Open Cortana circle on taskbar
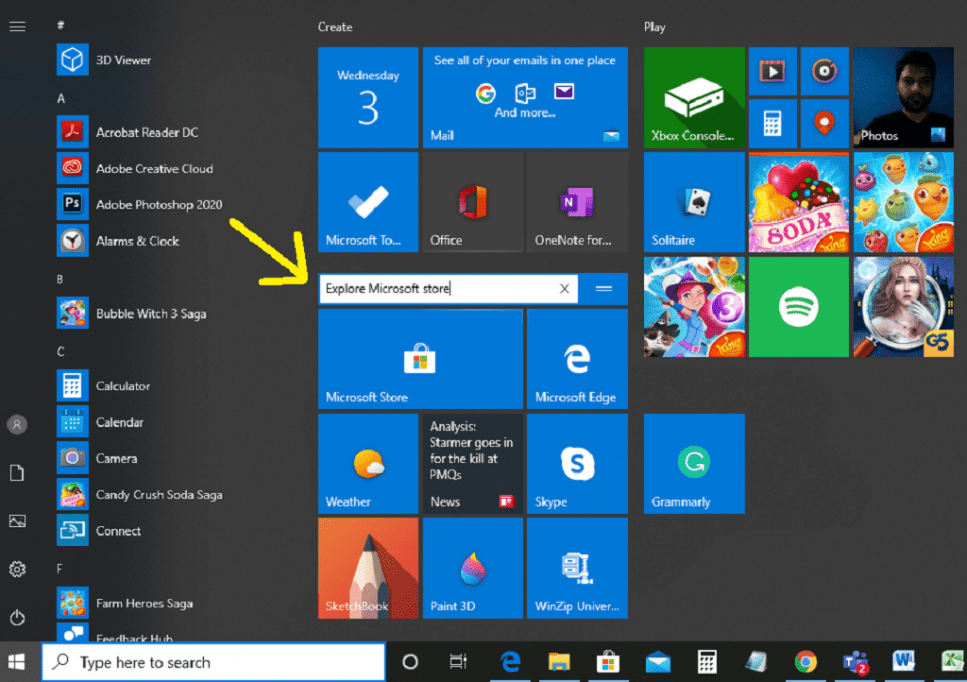This screenshot has width=967, height=682. tap(410, 662)
